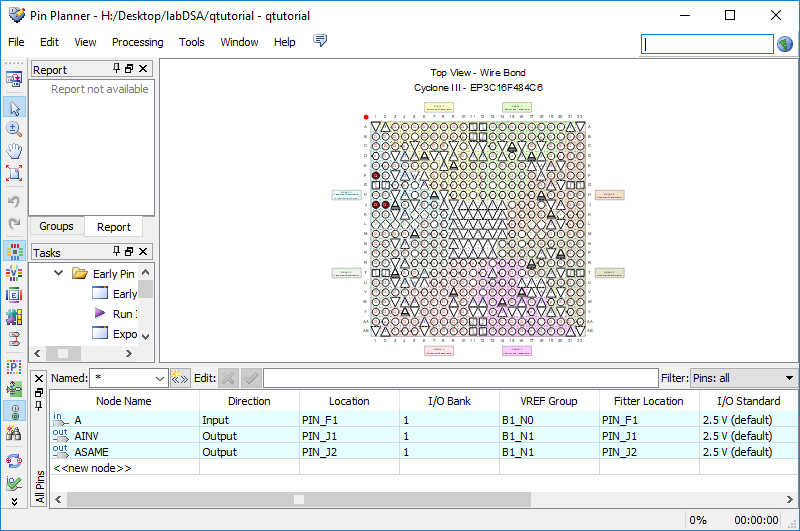This screenshot has height=531, width=800.
Task: Click the Edit accept checkmark button
Action: 251,378
